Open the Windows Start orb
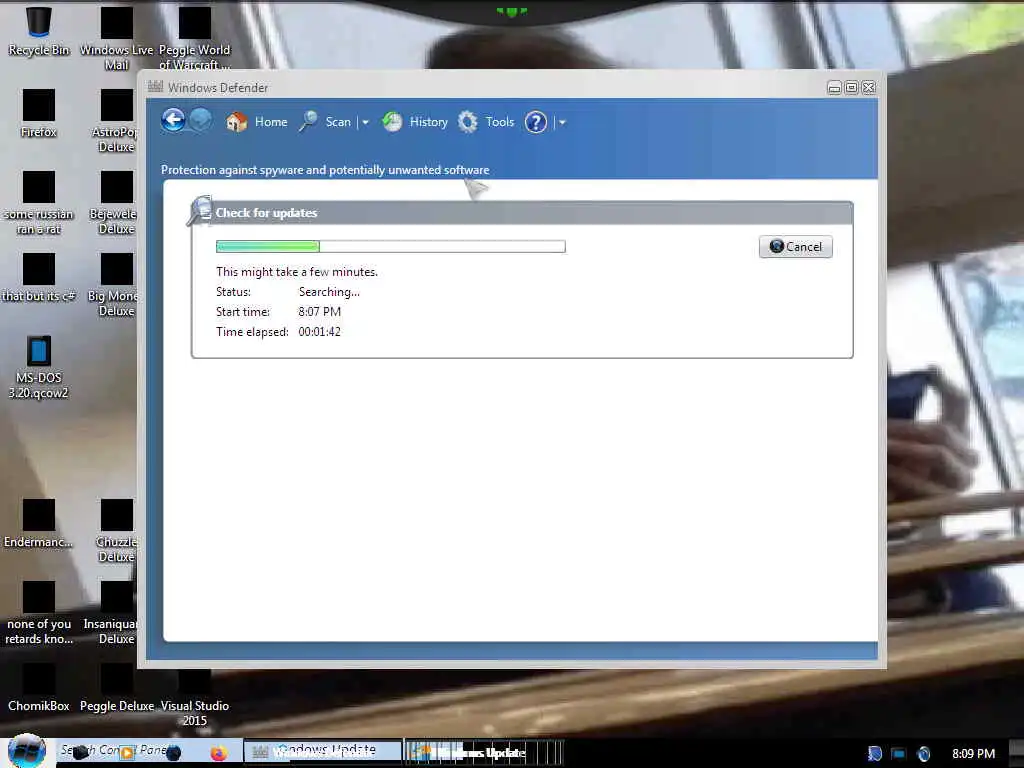 point(26,751)
